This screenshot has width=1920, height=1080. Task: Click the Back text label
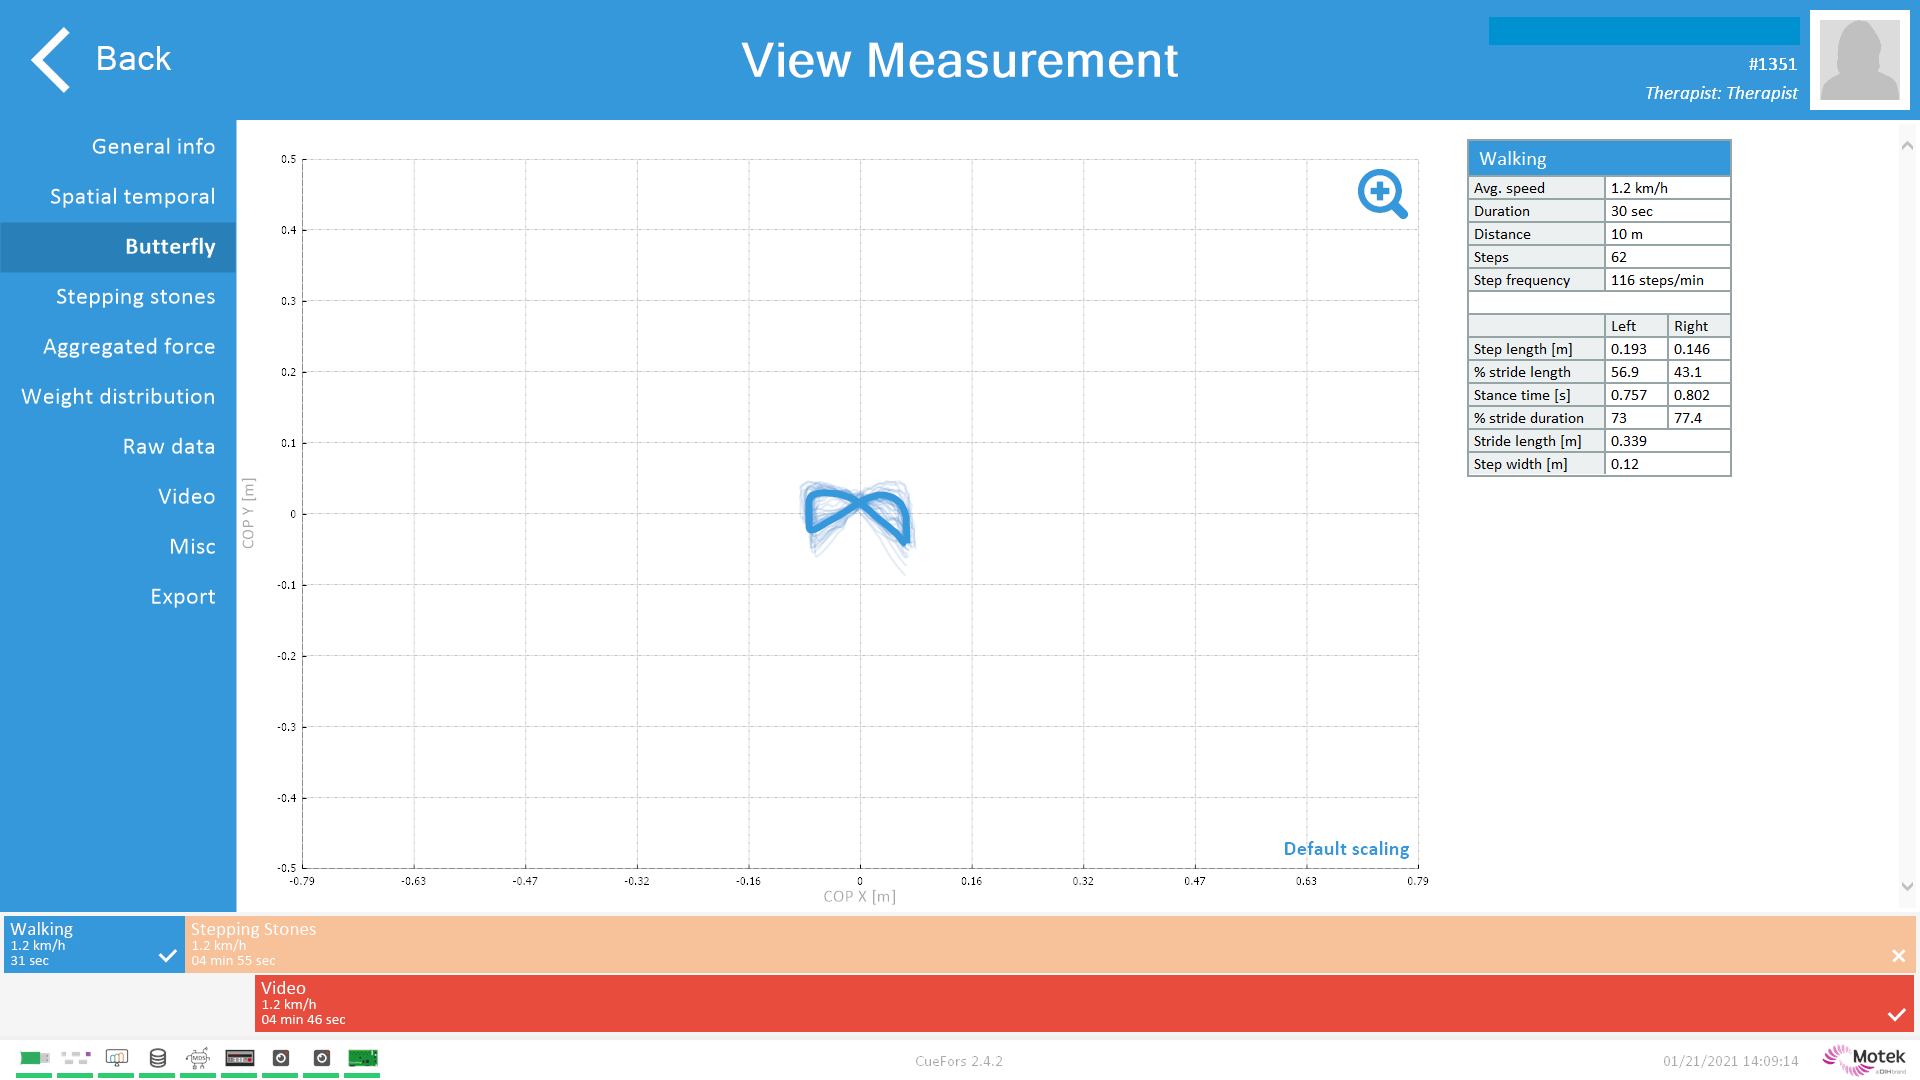coord(133,59)
